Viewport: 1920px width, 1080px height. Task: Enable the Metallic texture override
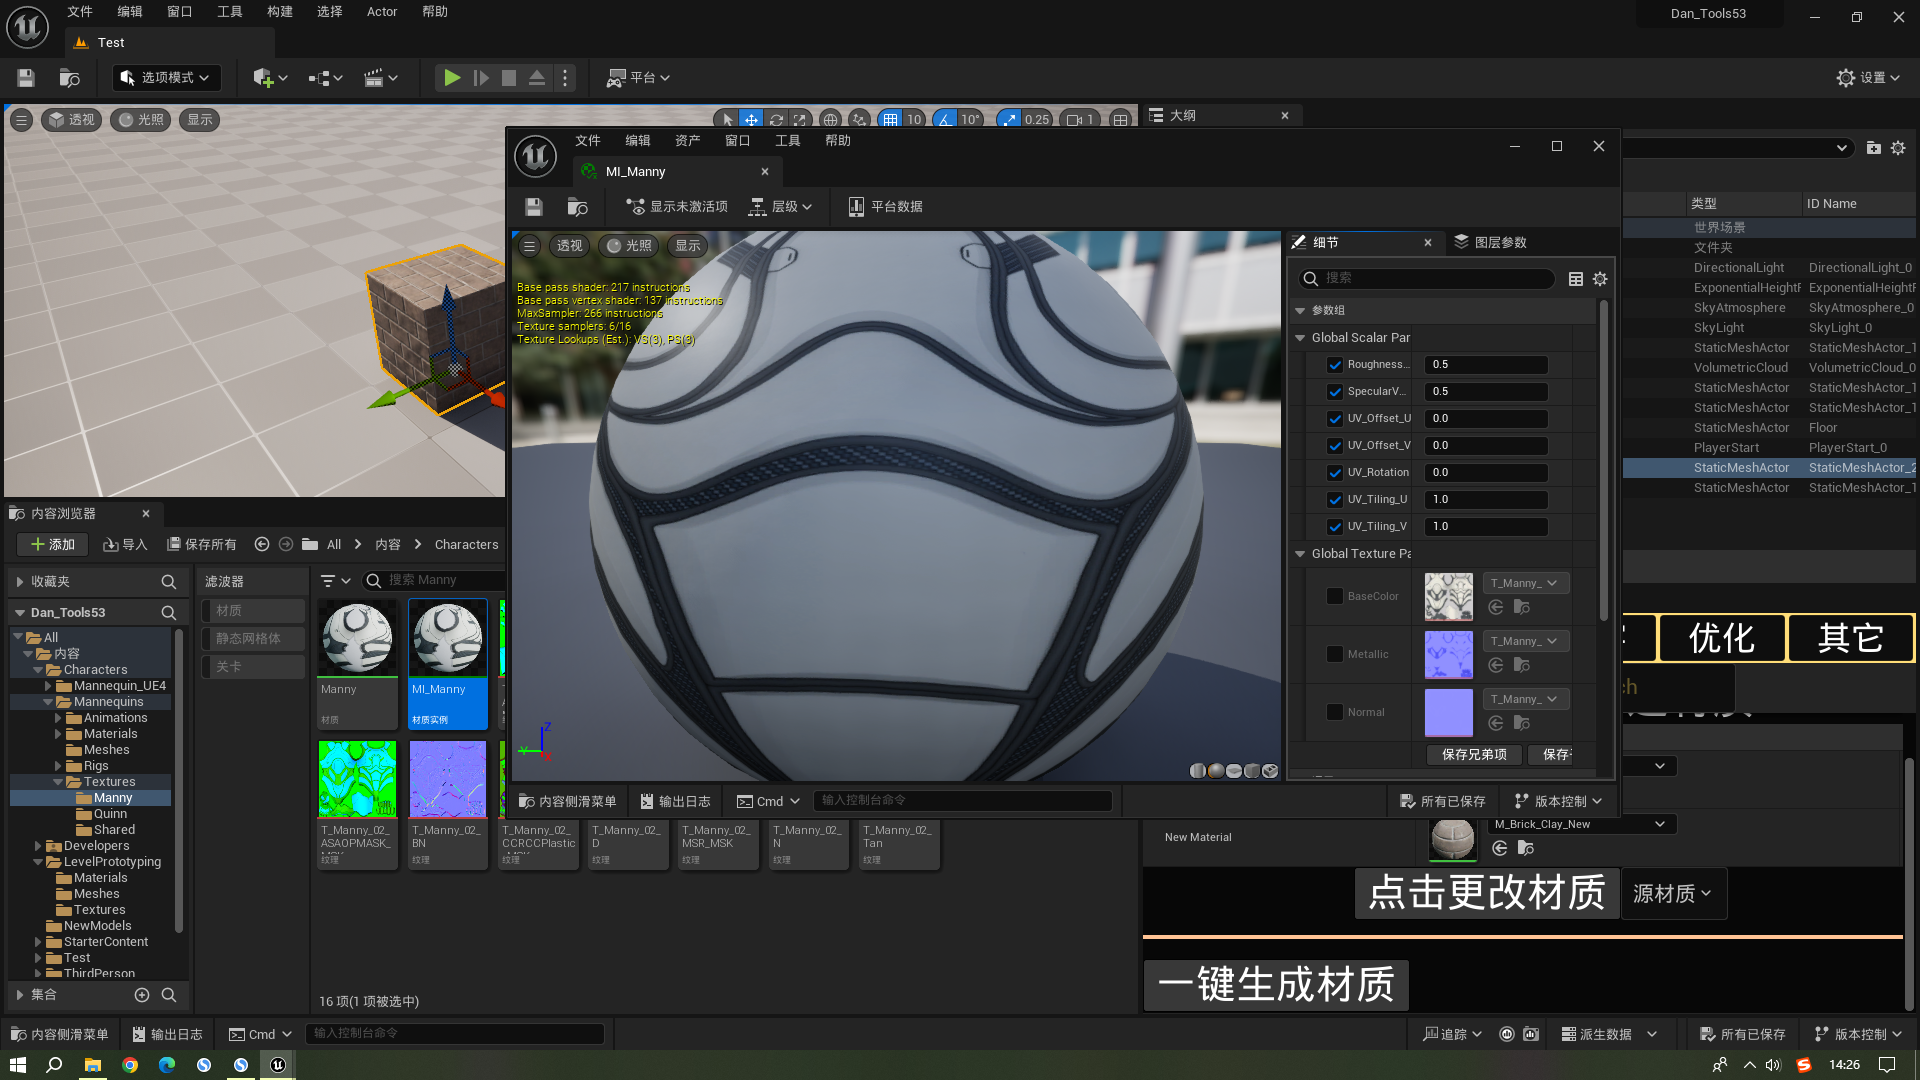(1335, 655)
